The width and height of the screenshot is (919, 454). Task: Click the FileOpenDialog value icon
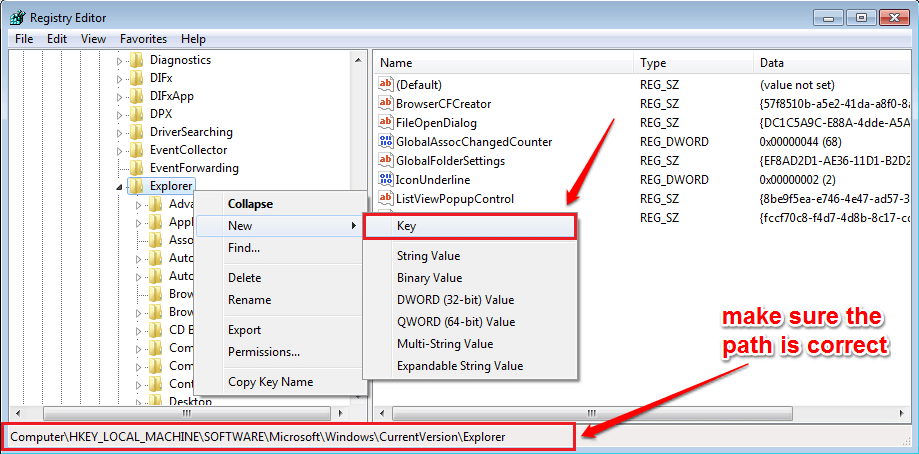tap(386, 123)
